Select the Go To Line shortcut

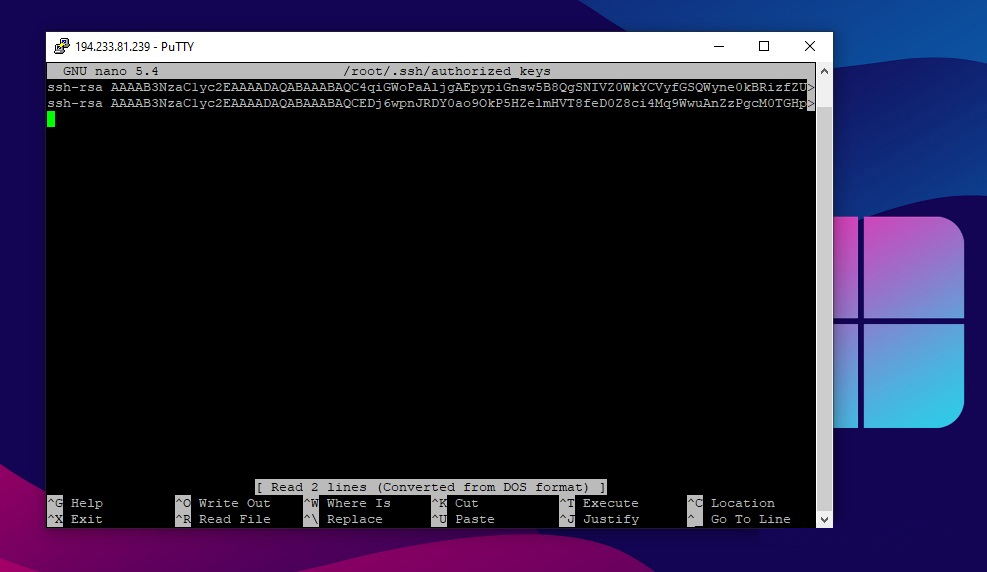[750, 519]
